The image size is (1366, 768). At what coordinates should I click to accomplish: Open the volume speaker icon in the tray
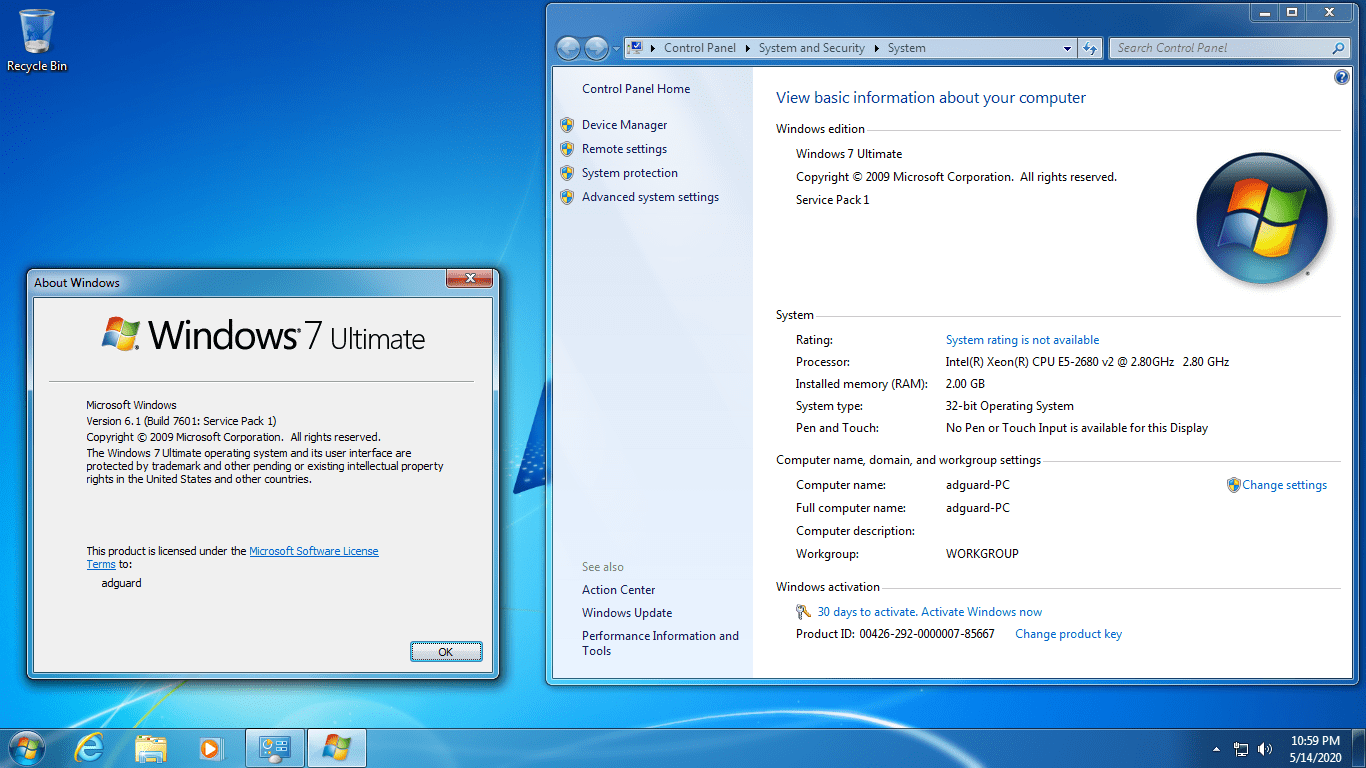tap(1265, 748)
